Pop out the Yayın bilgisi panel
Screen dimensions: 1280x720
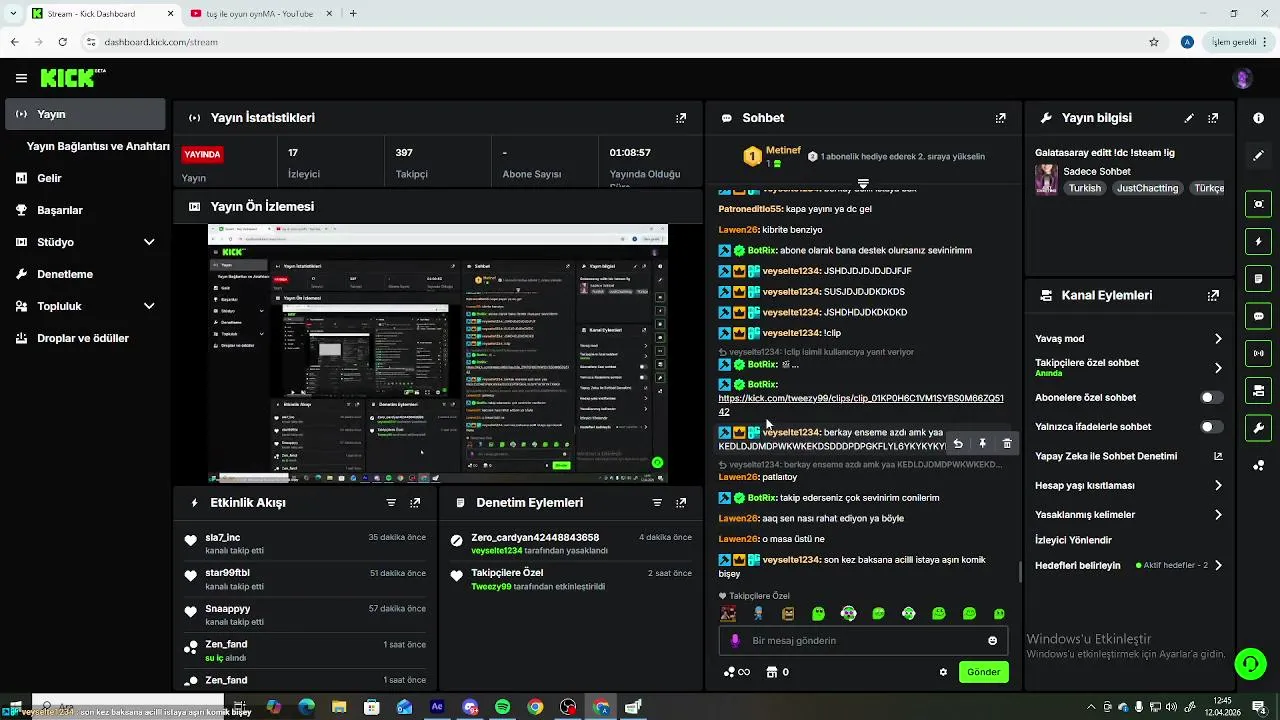coord(1213,118)
